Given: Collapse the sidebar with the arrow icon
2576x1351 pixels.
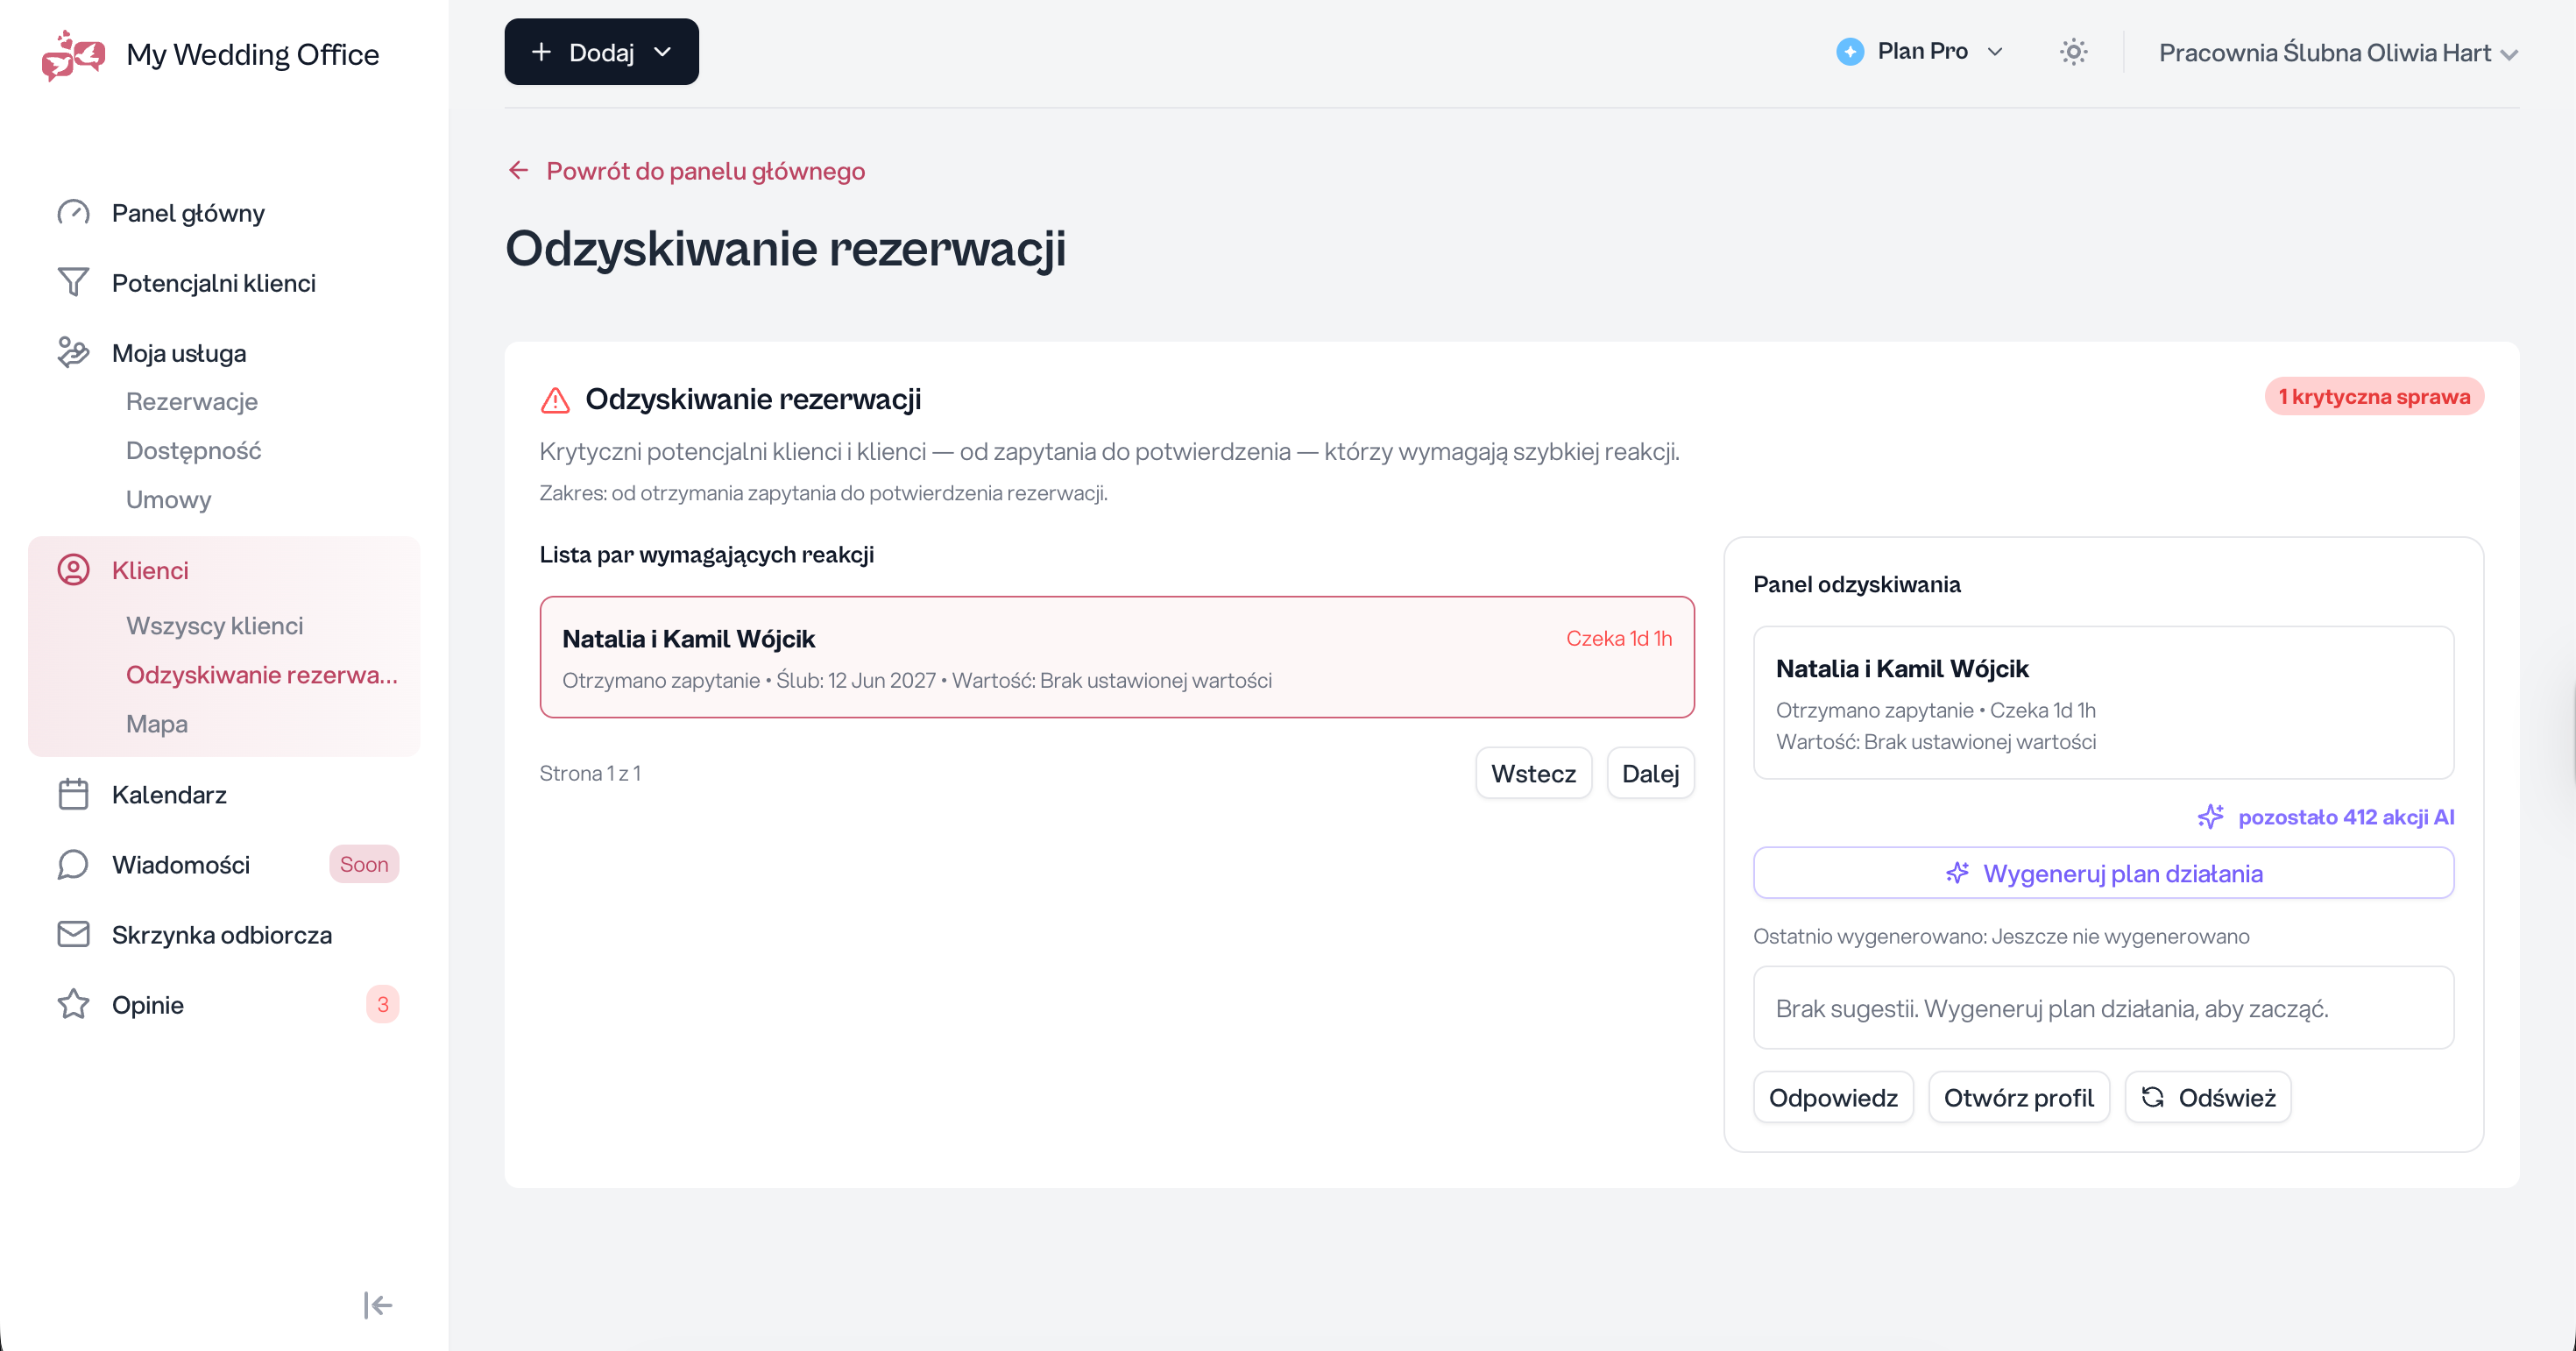Looking at the screenshot, I should 378,1305.
